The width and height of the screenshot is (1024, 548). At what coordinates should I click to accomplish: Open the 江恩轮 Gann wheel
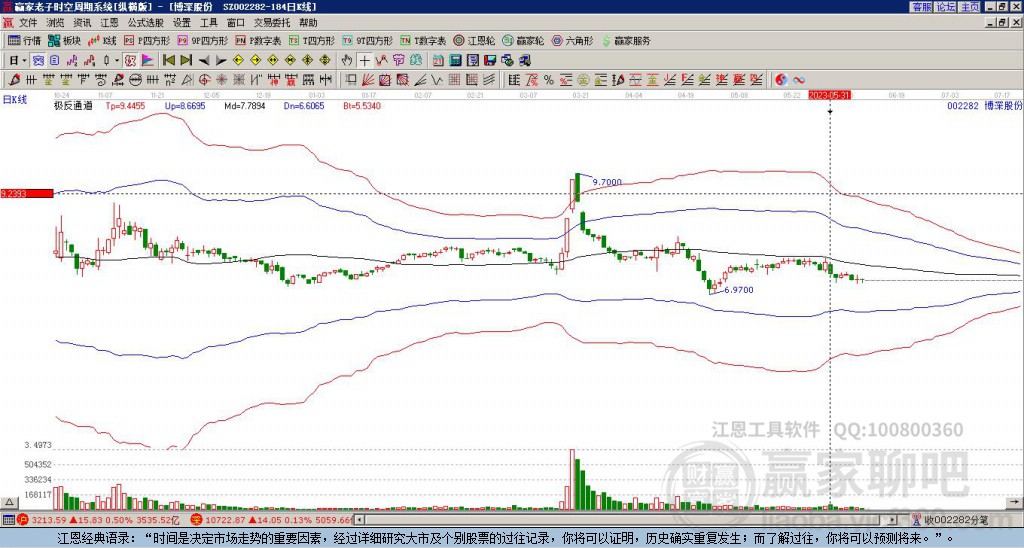474,40
